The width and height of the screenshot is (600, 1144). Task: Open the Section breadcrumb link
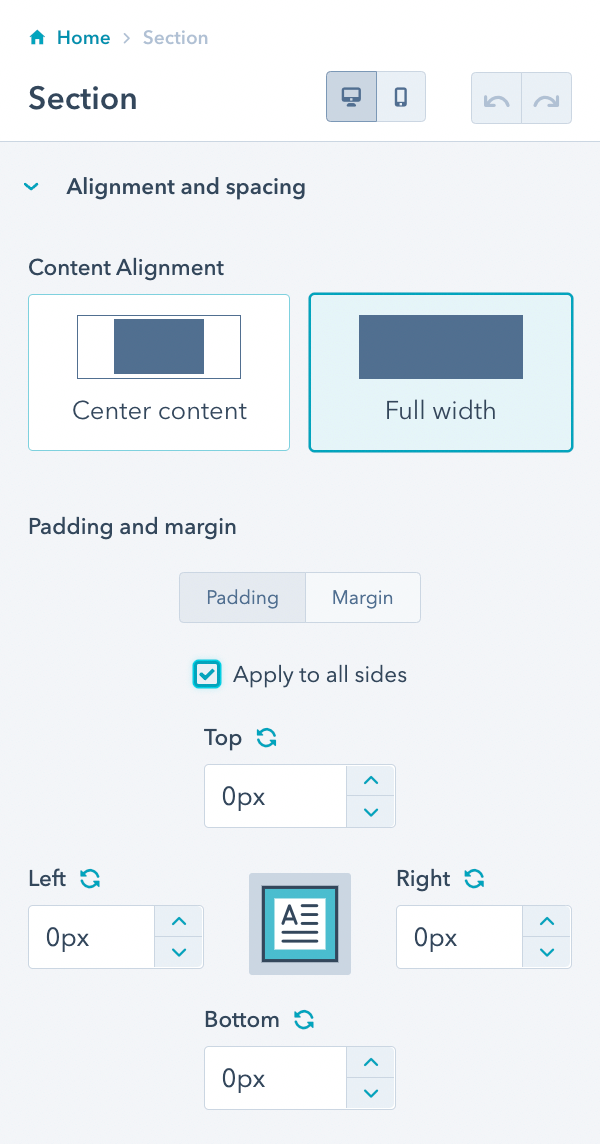pos(175,37)
